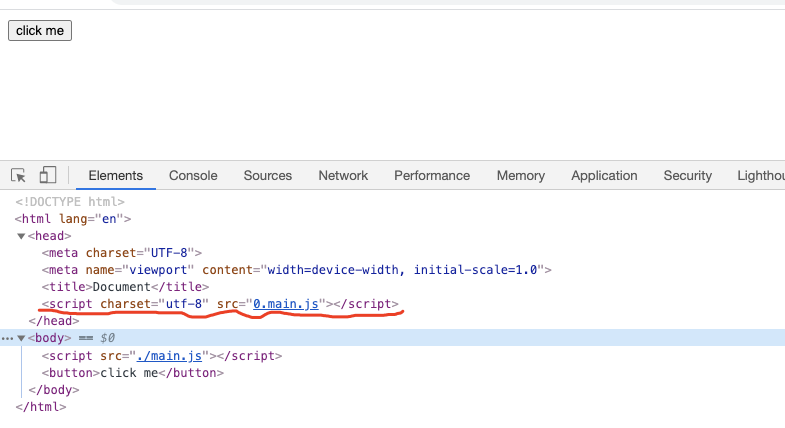Select the closing </body> tag row

click(54, 390)
